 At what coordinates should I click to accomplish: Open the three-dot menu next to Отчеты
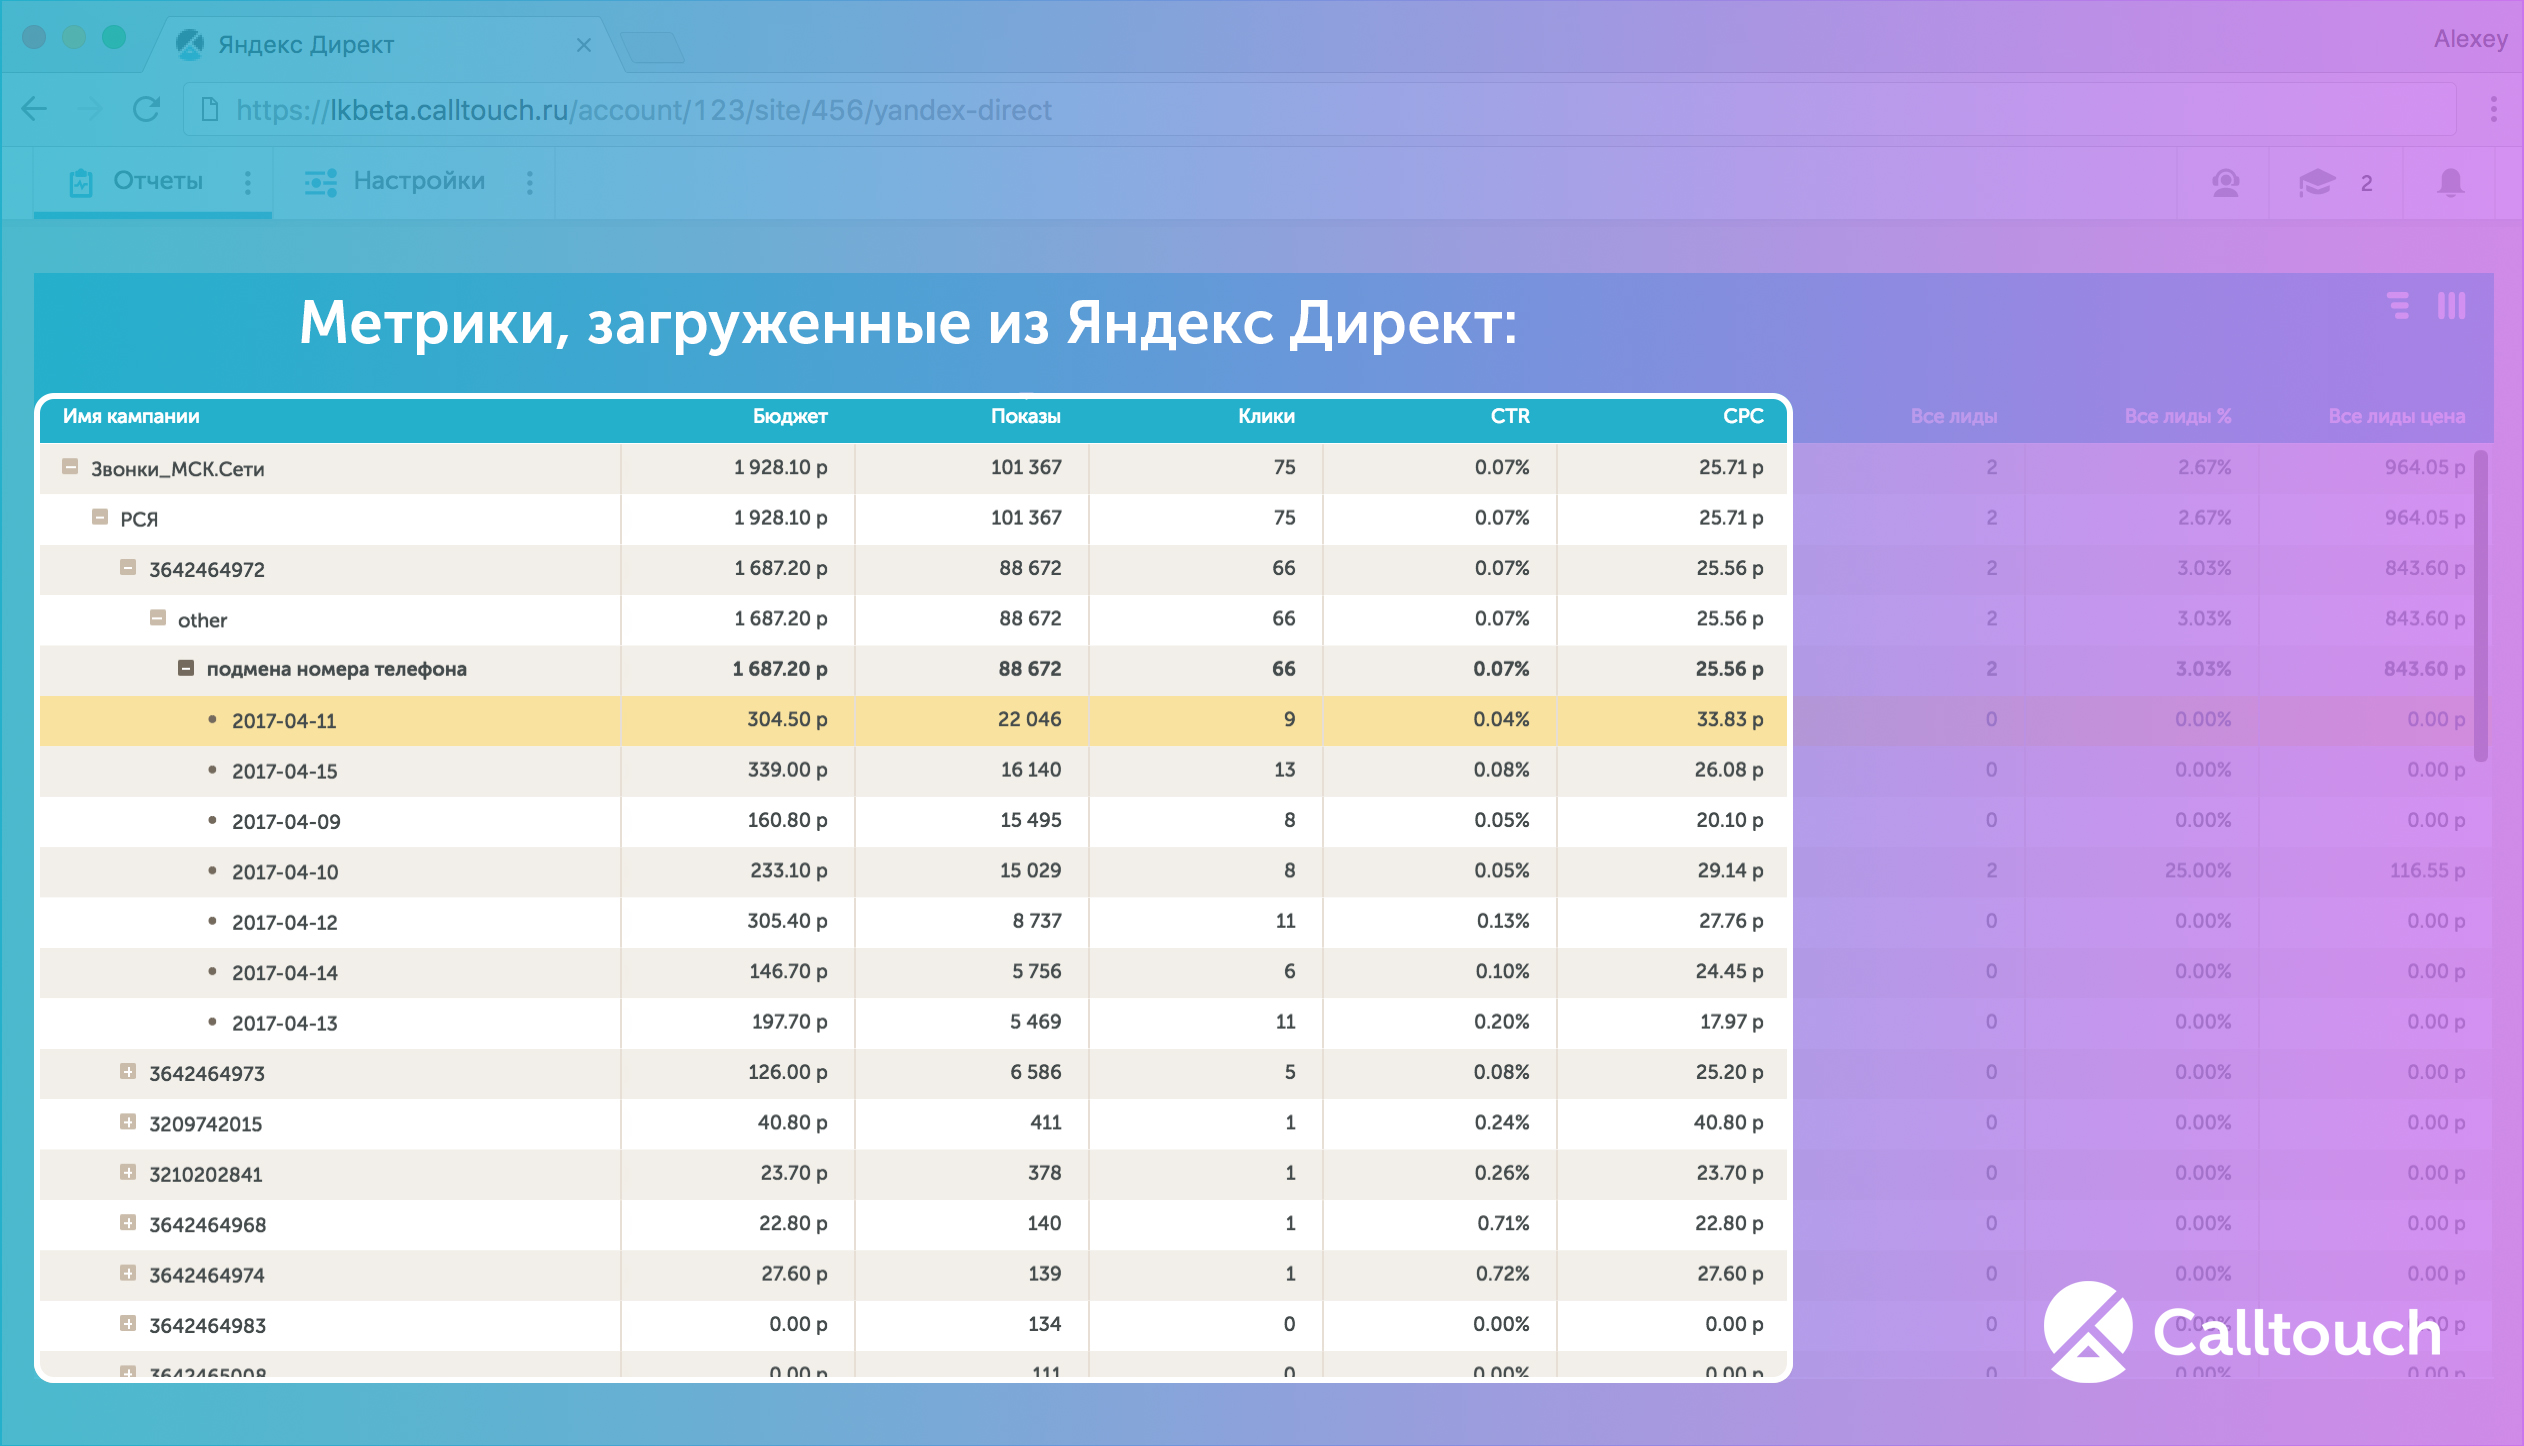click(248, 182)
